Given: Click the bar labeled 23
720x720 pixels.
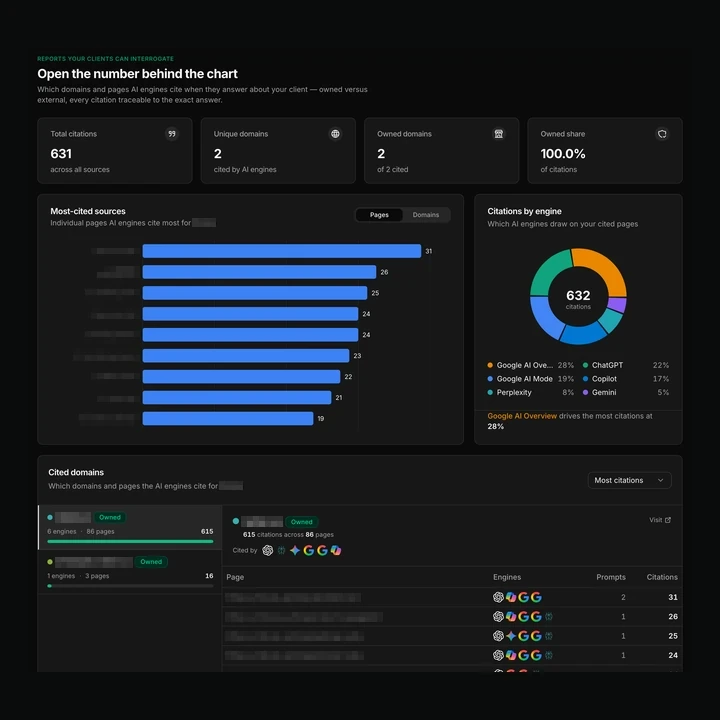Looking at the screenshot, I should coord(246,356).
